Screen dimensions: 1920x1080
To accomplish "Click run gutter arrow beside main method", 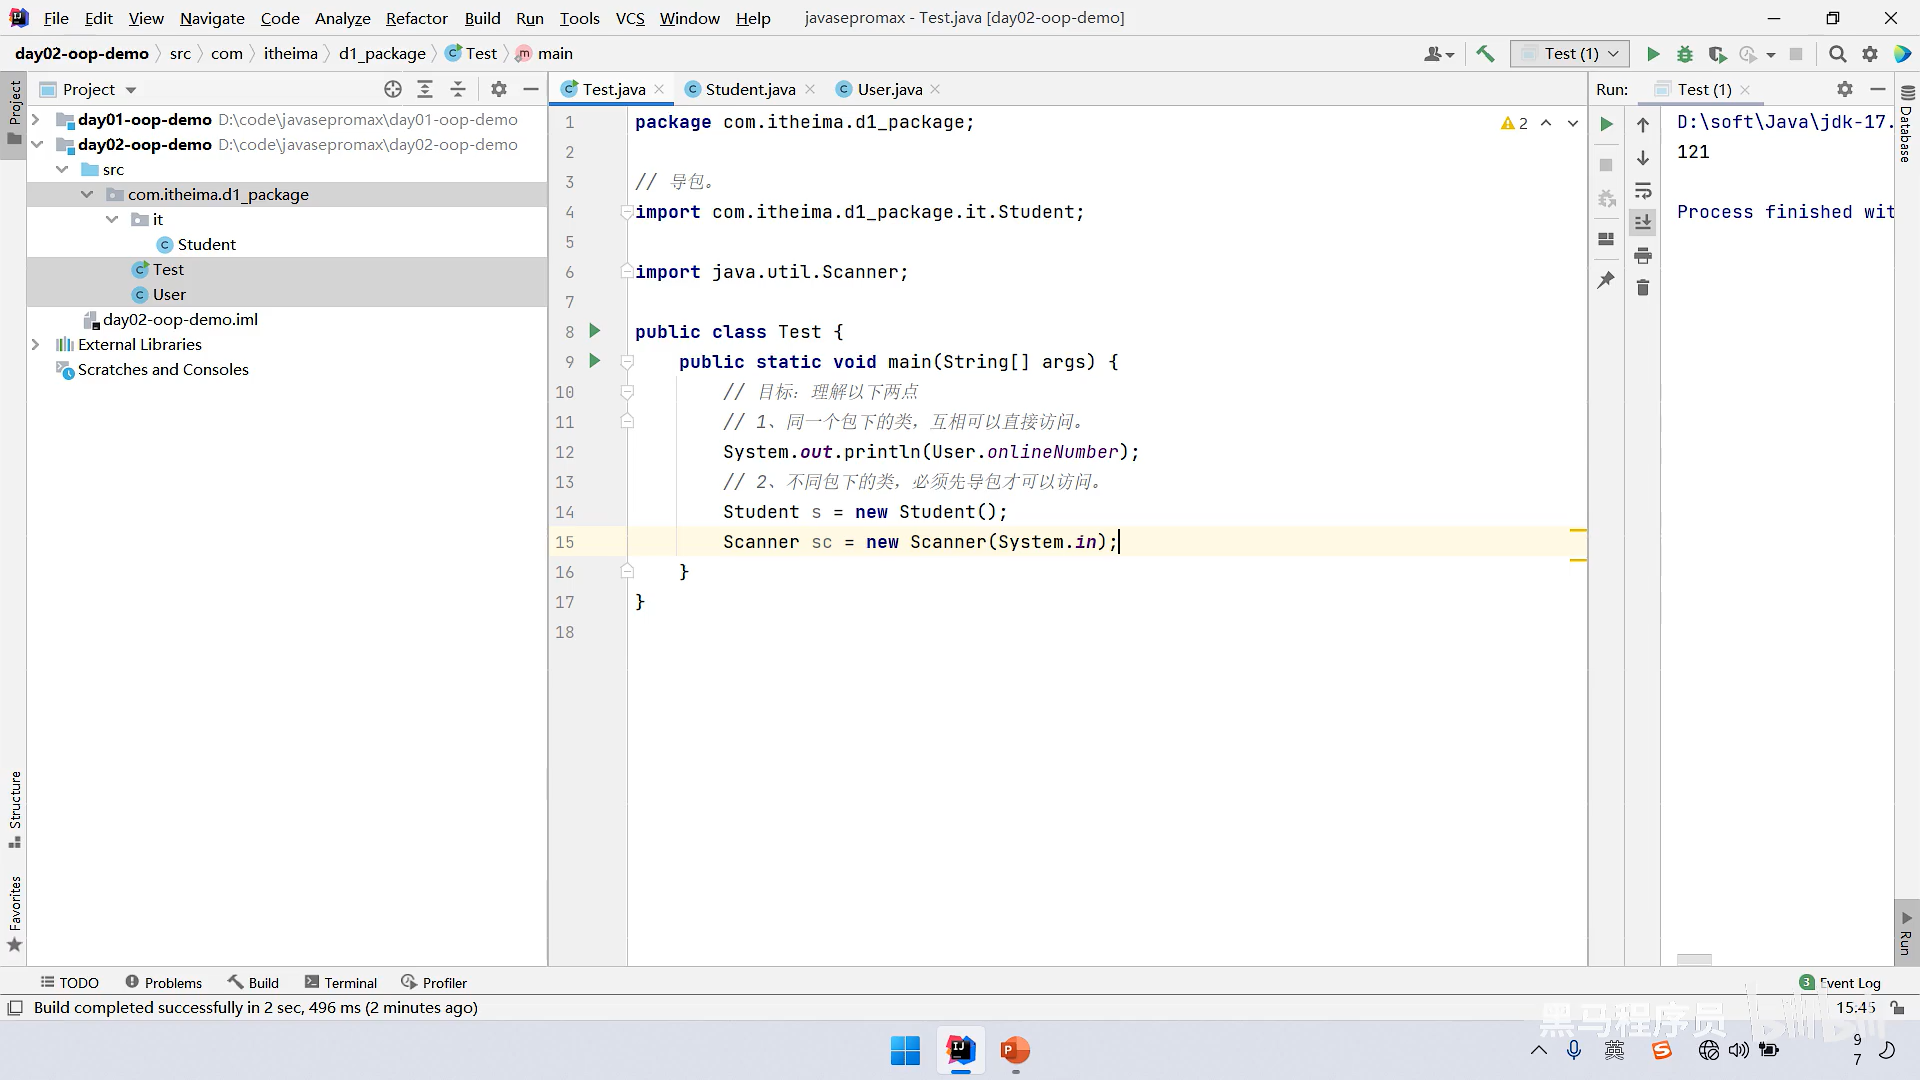I will pyautogui.click(x=595, y=361).
